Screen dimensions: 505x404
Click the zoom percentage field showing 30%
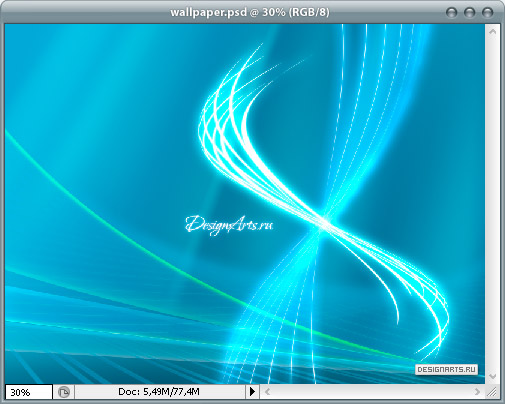pos(29,392)
